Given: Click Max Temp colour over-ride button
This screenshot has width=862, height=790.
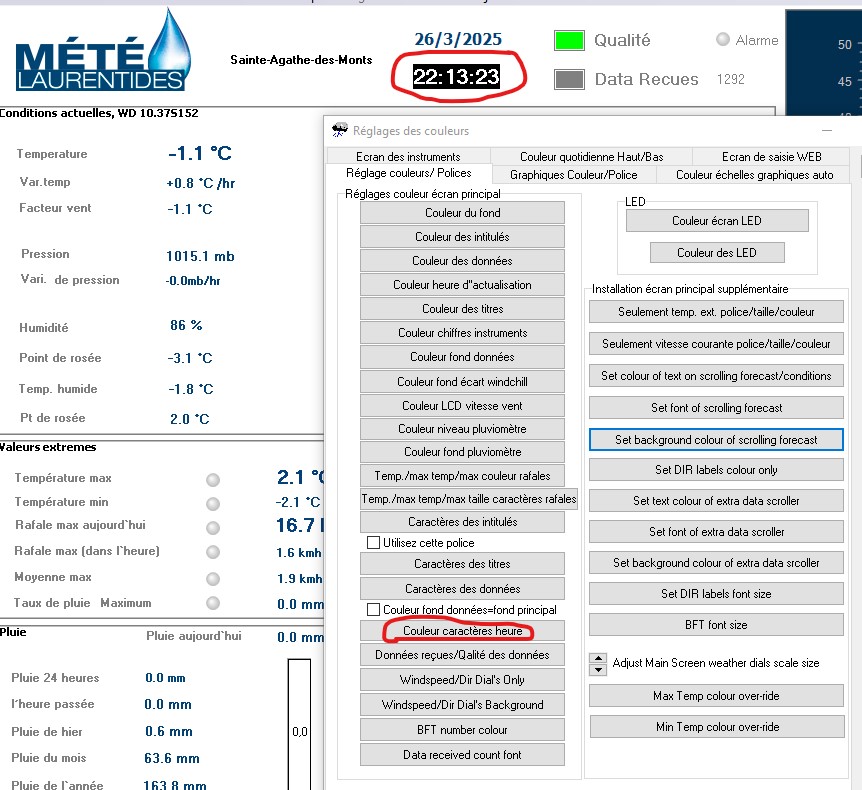Looking at the screenshot, I should (x=716, y=696).
